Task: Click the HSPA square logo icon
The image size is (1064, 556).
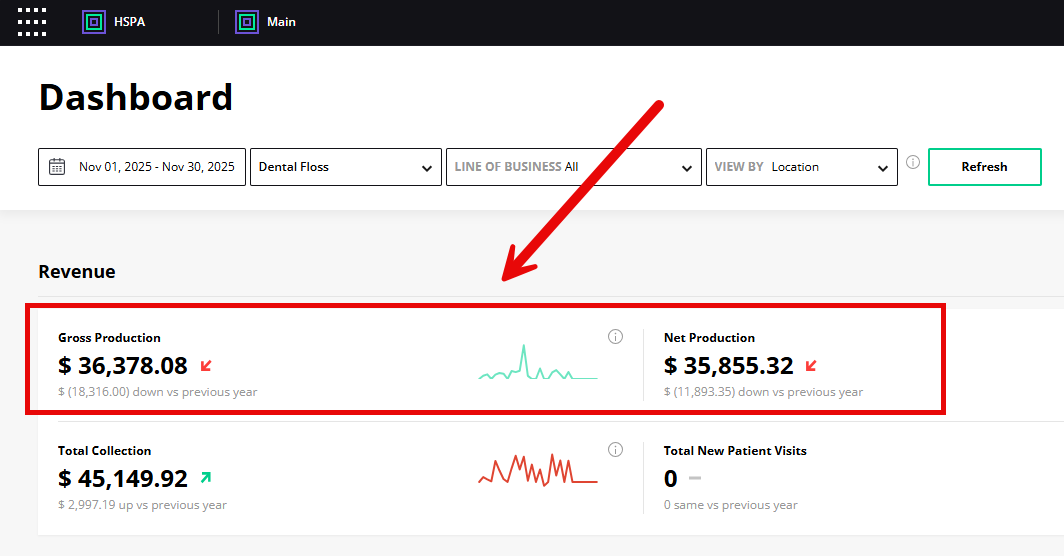Action: (x=94, y=22)
